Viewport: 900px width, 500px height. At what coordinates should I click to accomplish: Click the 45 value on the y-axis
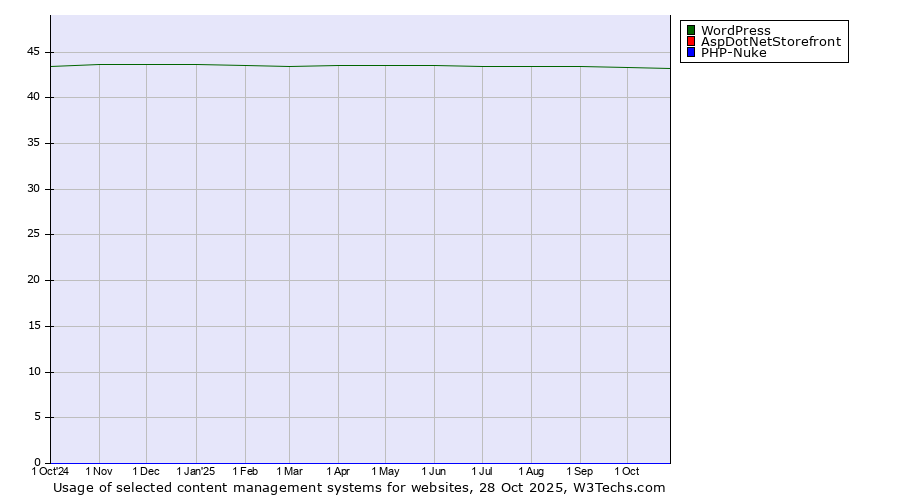click(34, 52)
